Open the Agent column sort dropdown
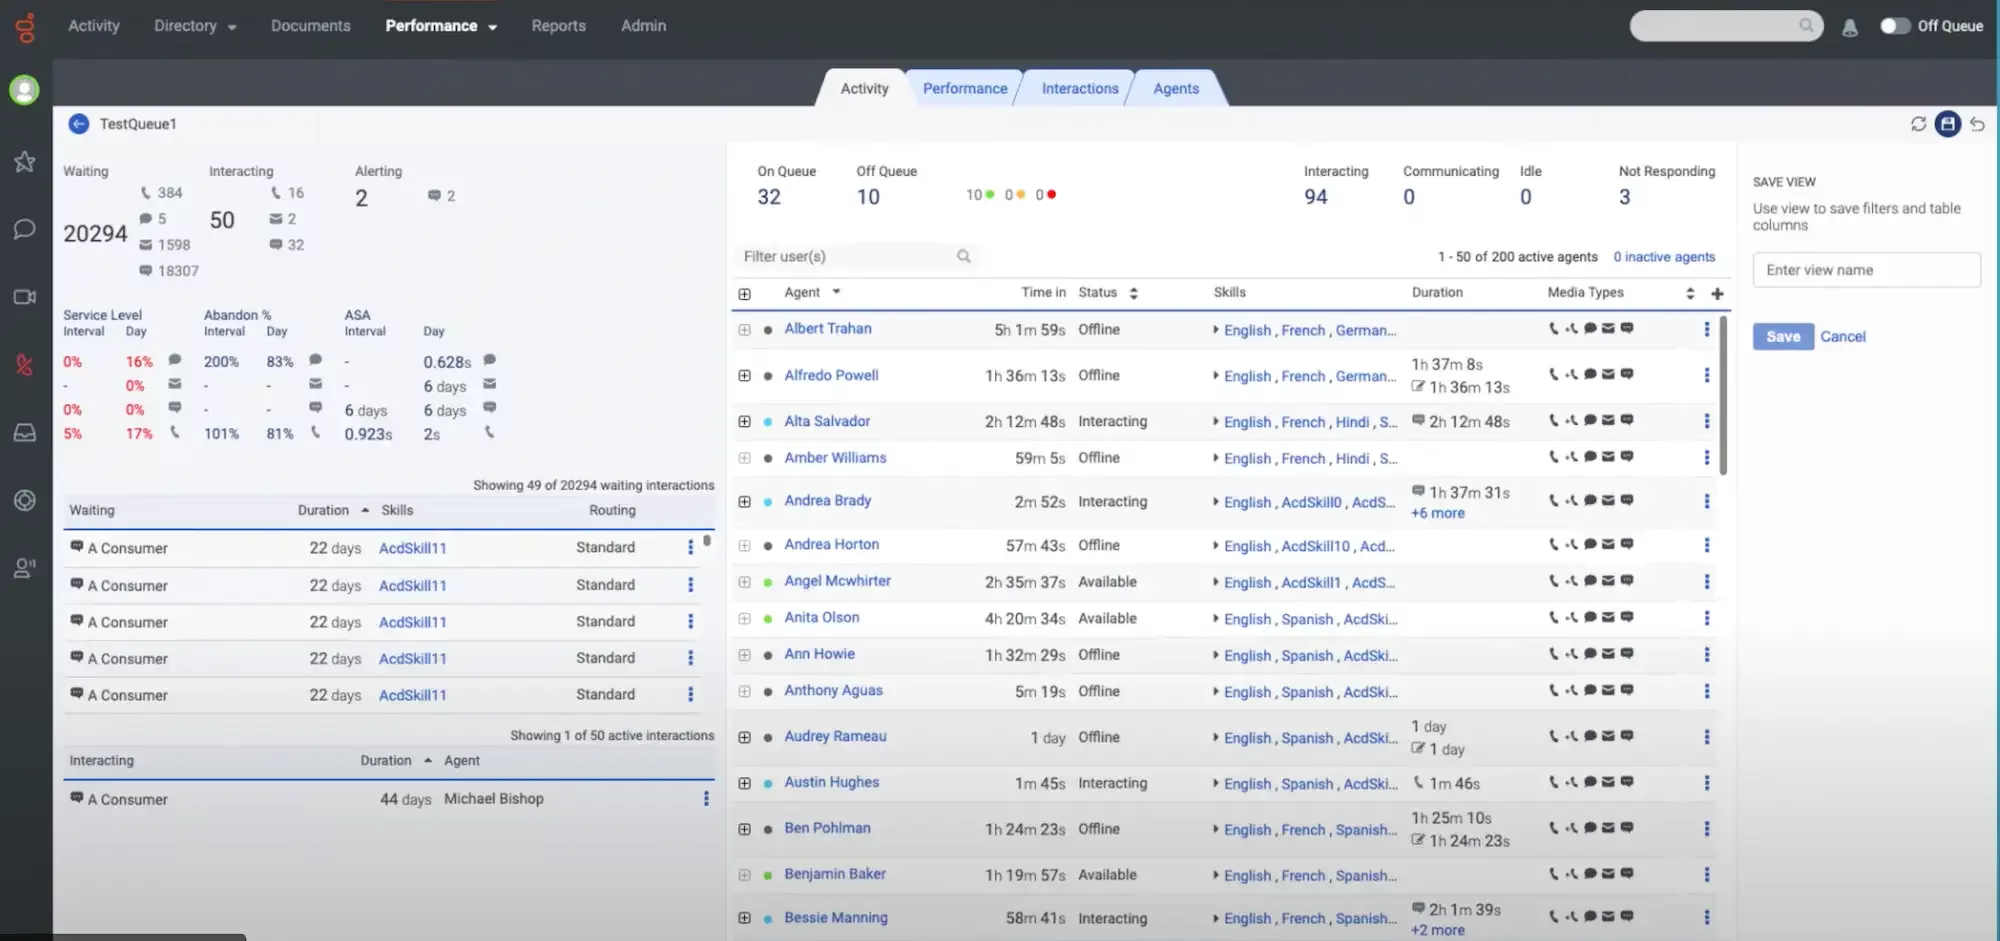 838,292
